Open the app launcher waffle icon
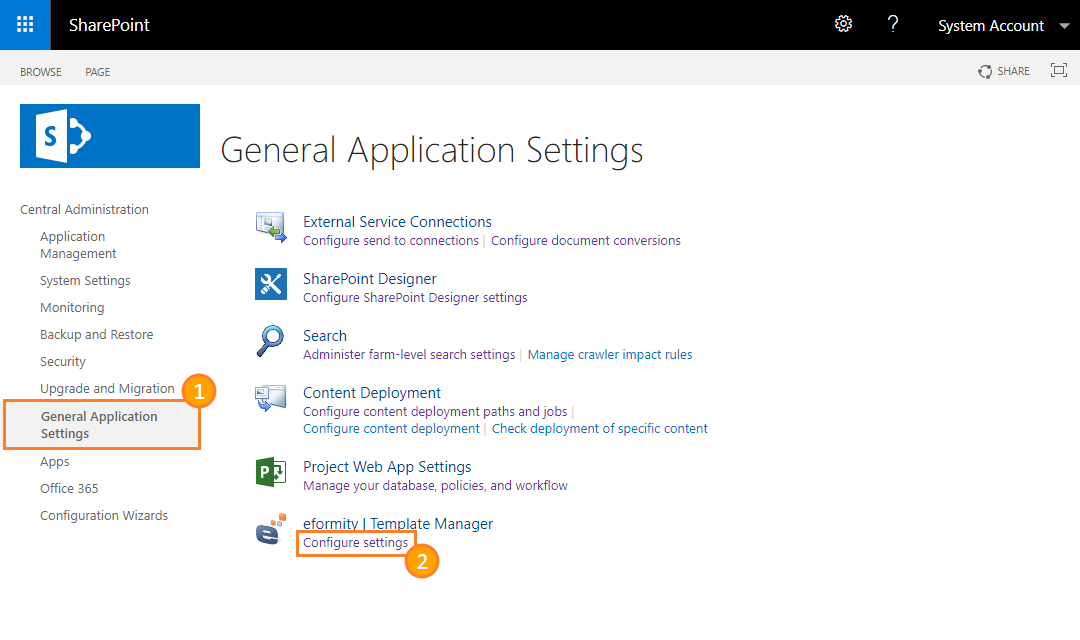 (x=25, y=25)
